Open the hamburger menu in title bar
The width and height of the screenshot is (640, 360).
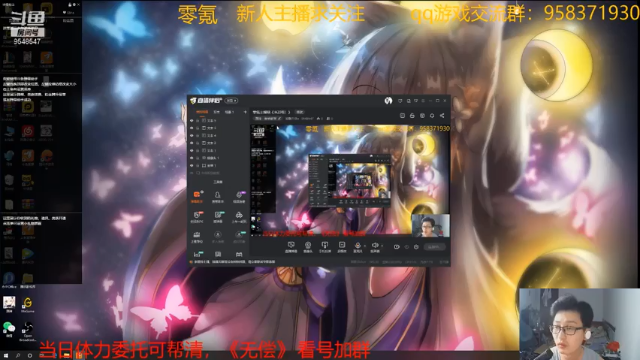423,100
